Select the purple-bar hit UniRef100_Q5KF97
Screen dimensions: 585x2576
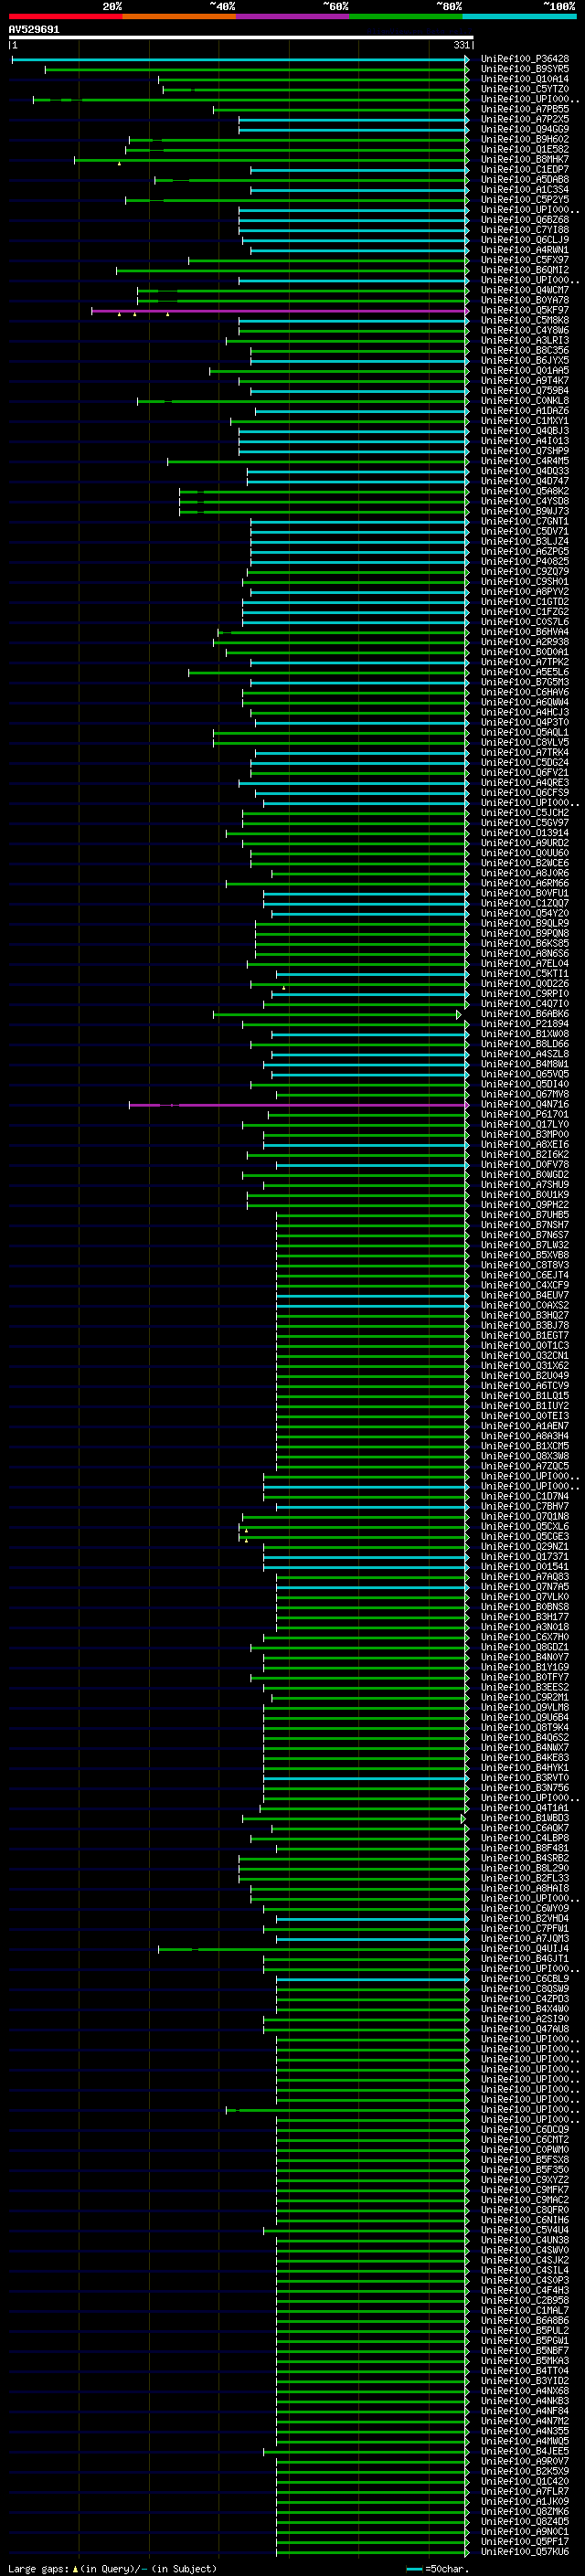coord(524,310)
